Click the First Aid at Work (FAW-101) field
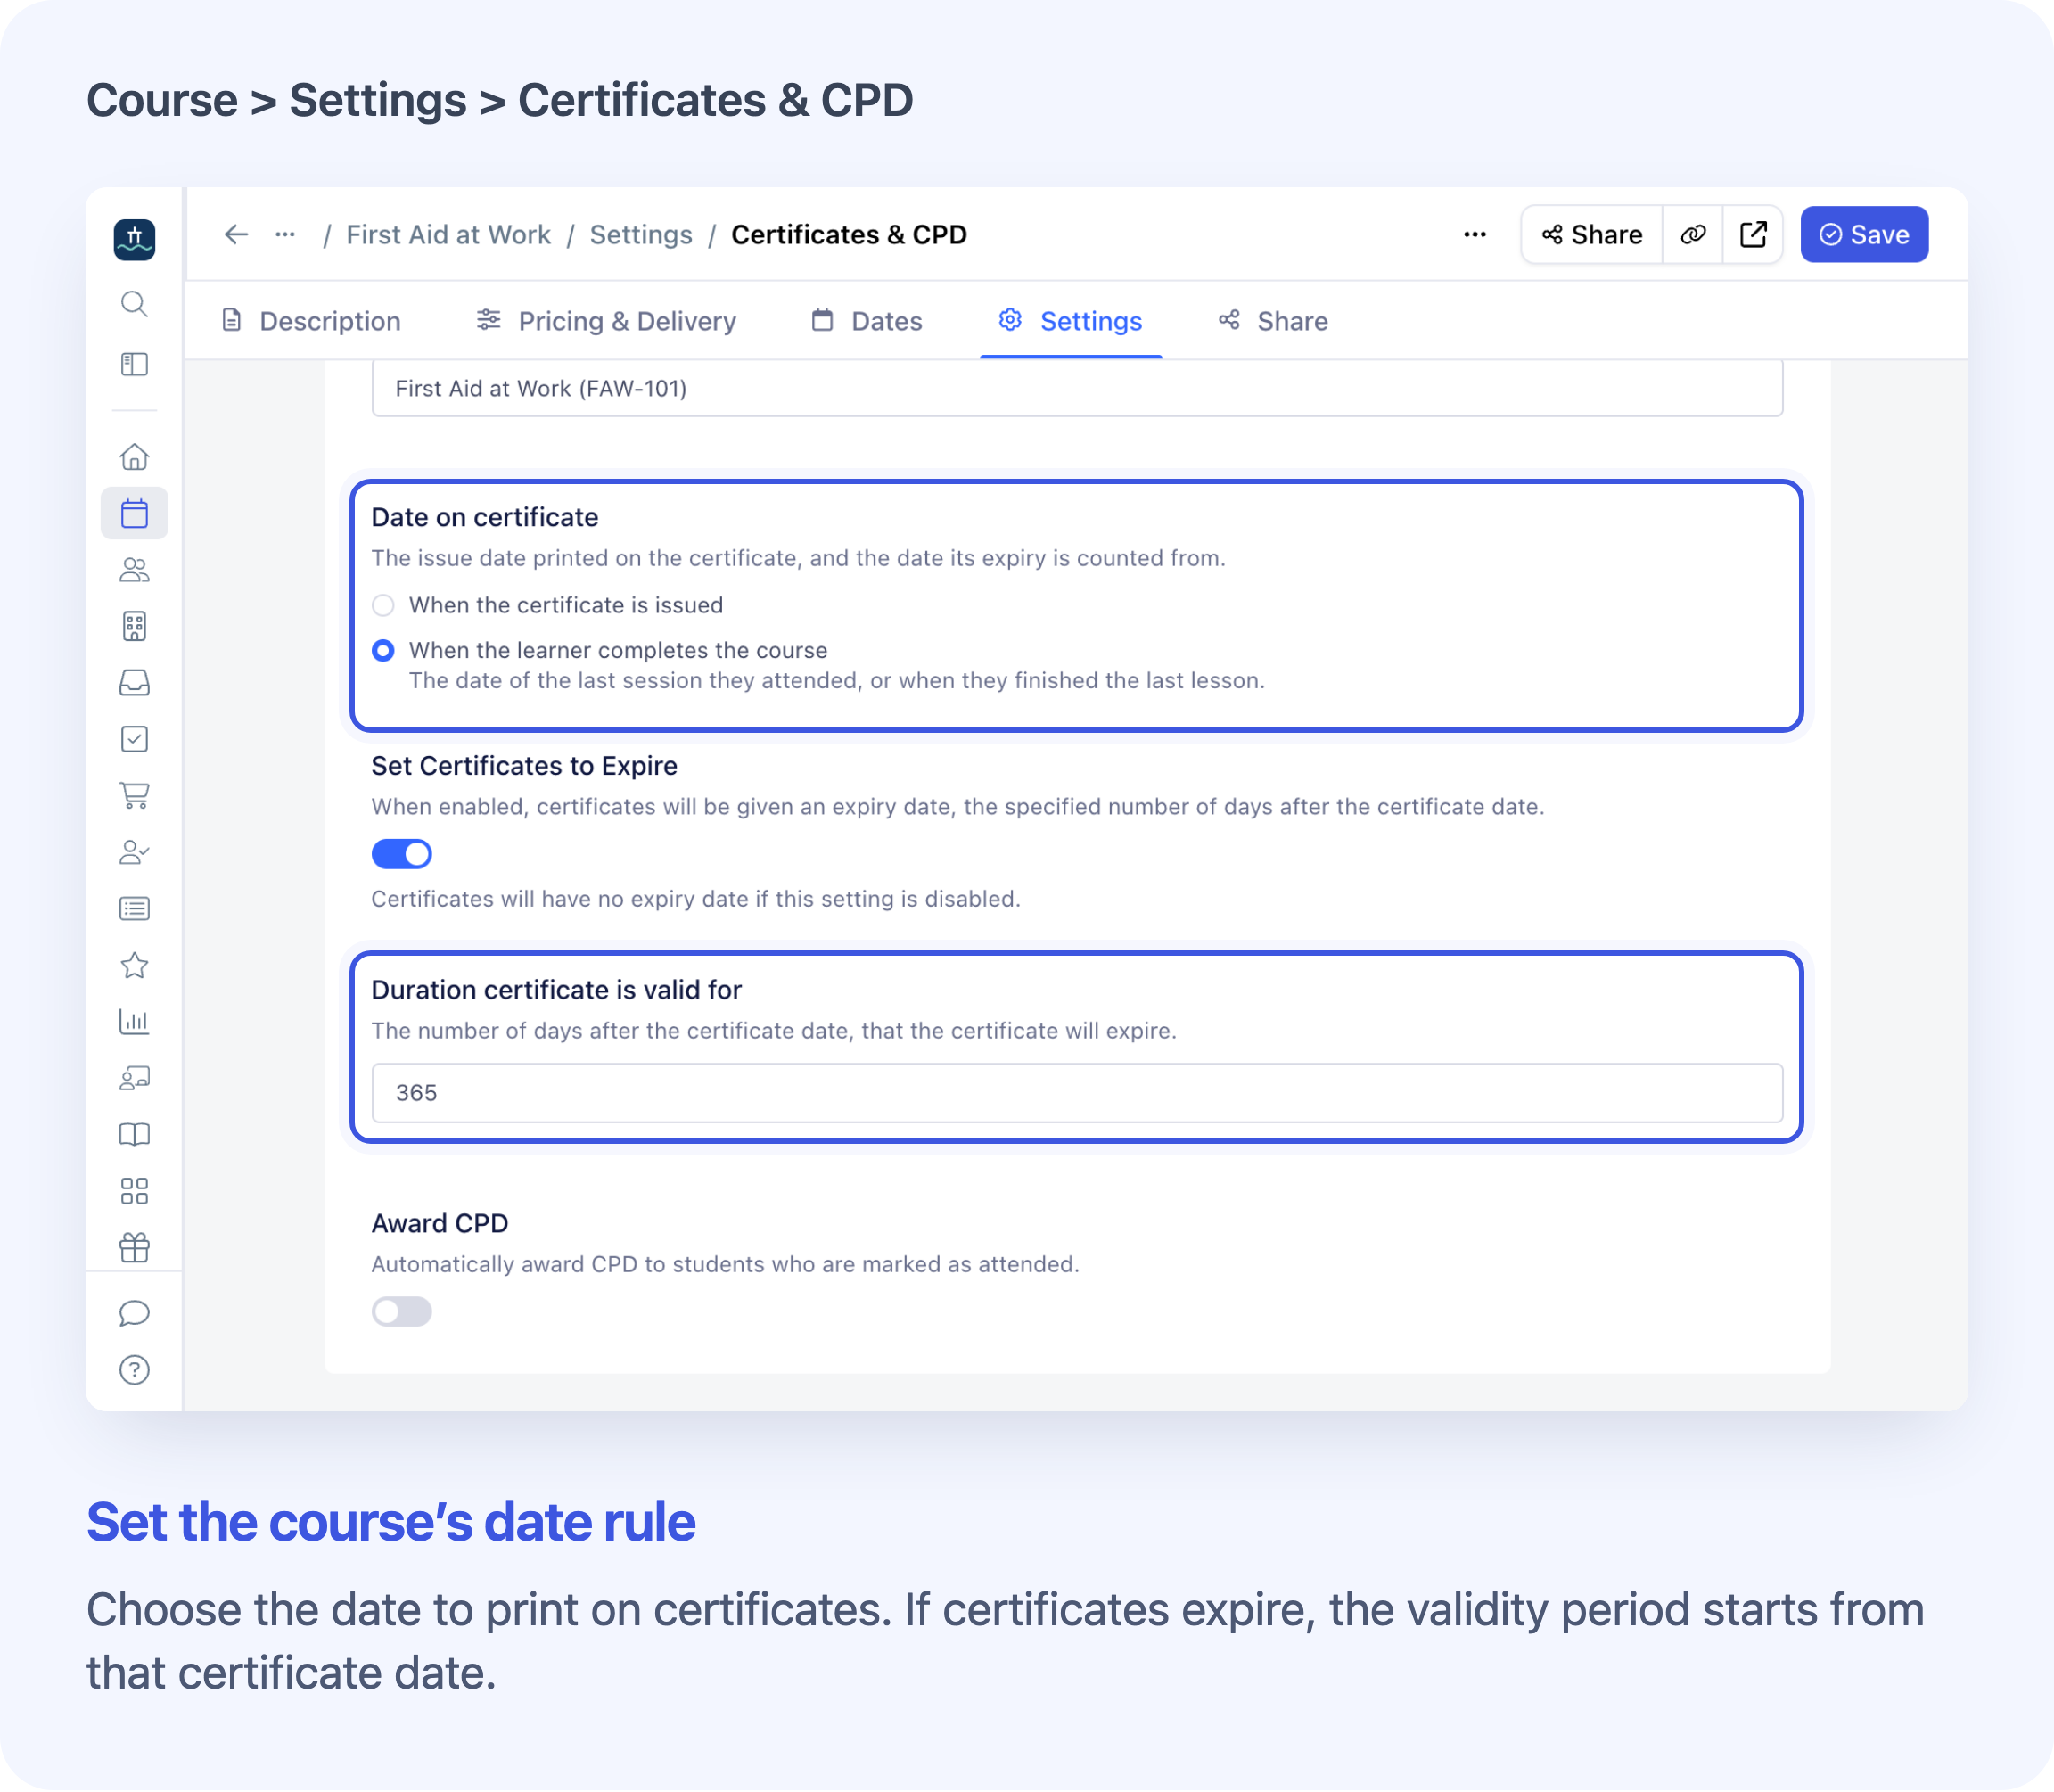This screenshot has width=2054, height=1792. point(1077,388)
